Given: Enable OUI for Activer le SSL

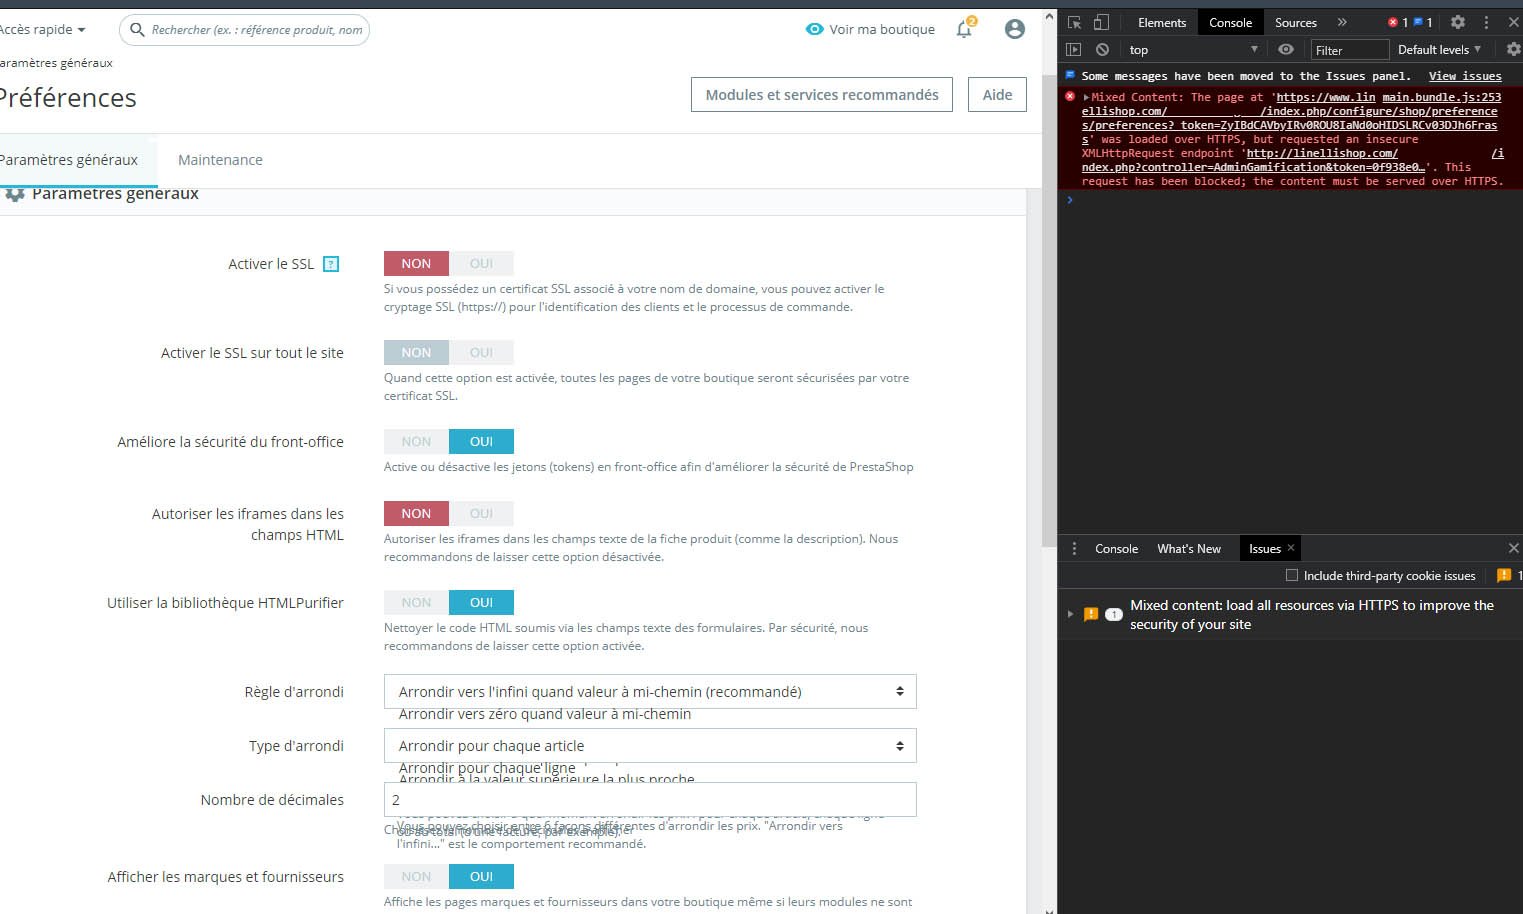Looking at the screenshot, I should pyautogui.click(x=481, y=264).
